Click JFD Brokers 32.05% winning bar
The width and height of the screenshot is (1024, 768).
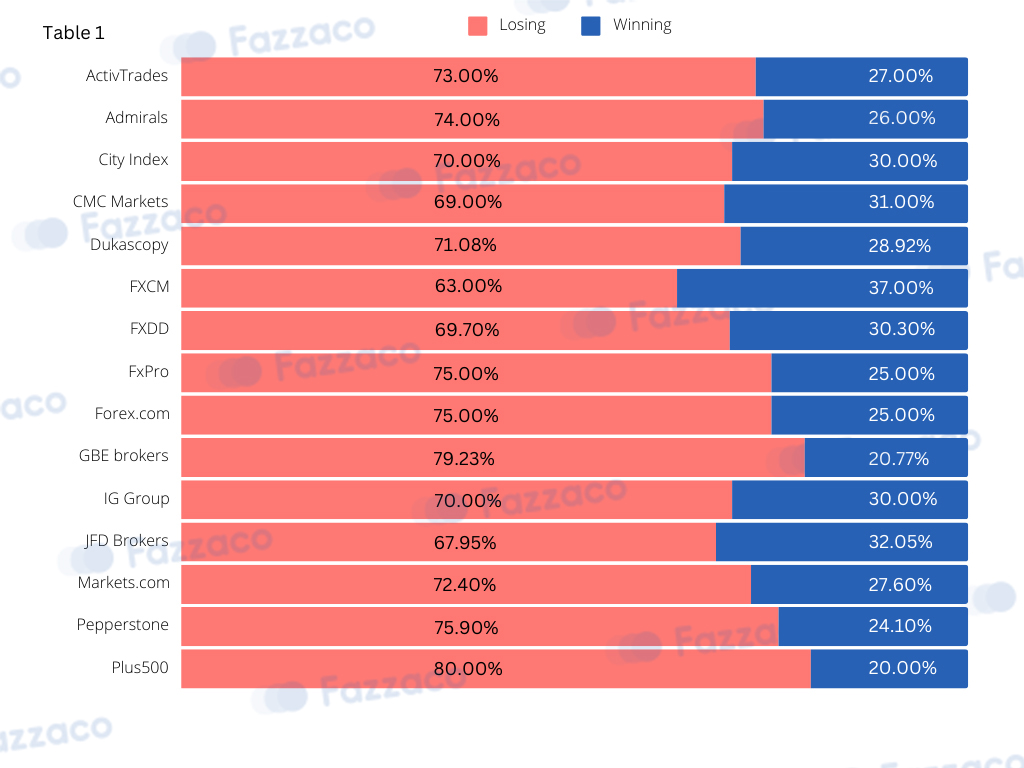click(842, 541)
